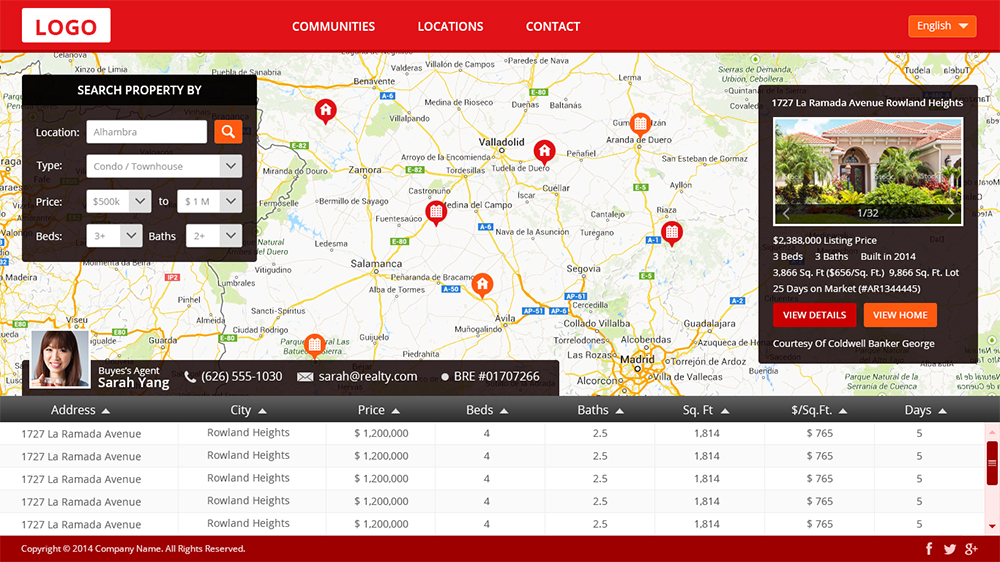Click the orange building marker at Aranda de Duero
The width and height of the screenshot is (1000, 562).
[640, 124]
